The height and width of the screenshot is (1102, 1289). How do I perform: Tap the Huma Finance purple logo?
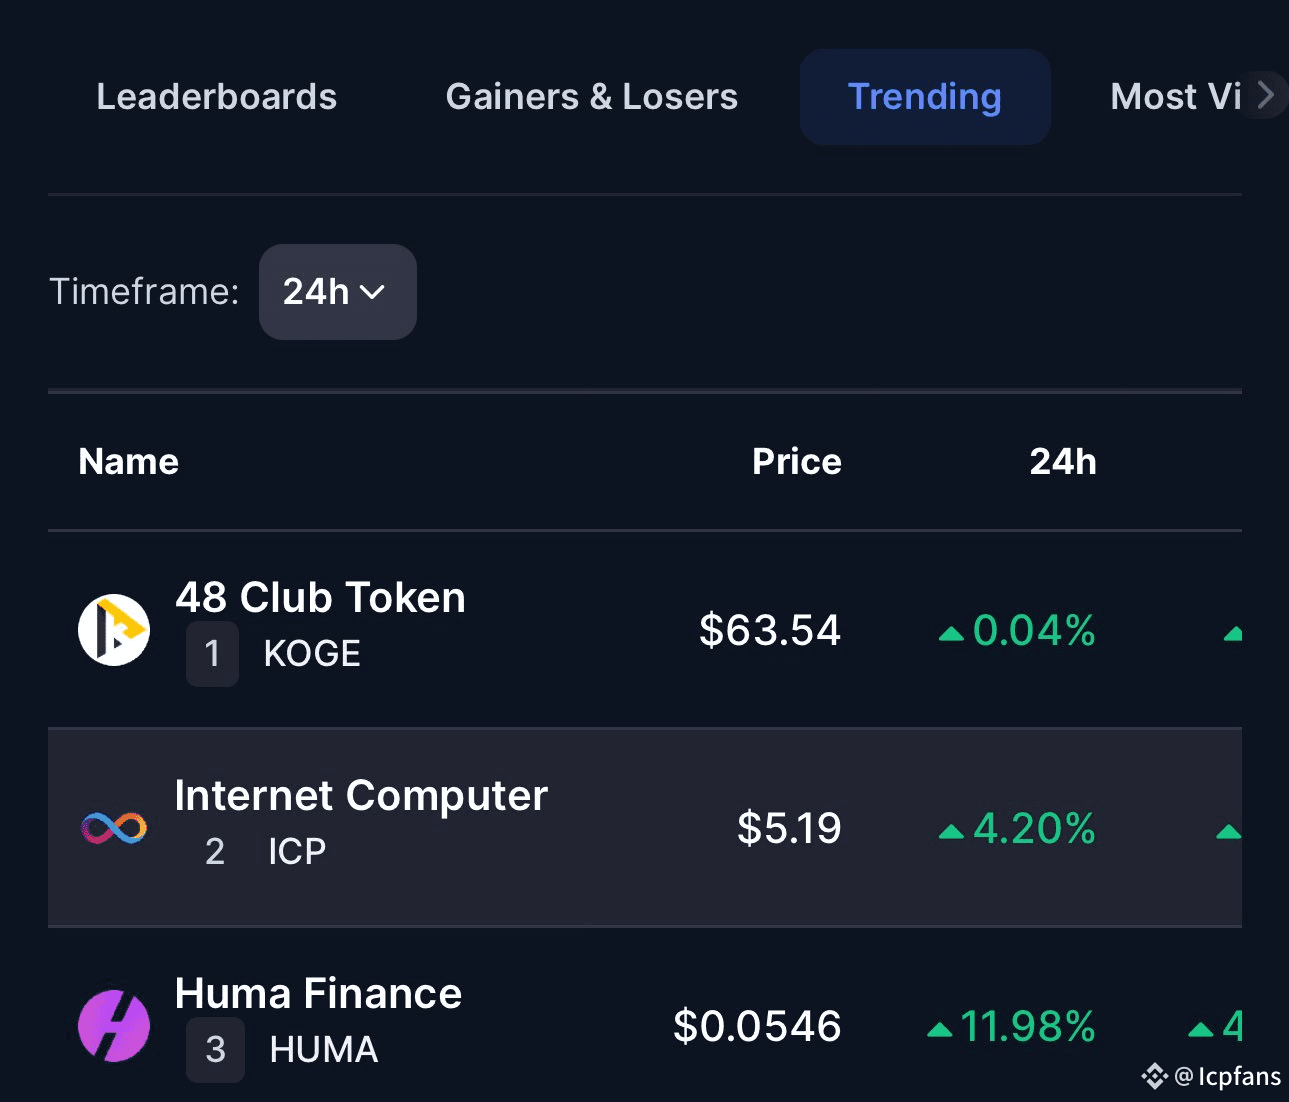[x=112, y=1025]
